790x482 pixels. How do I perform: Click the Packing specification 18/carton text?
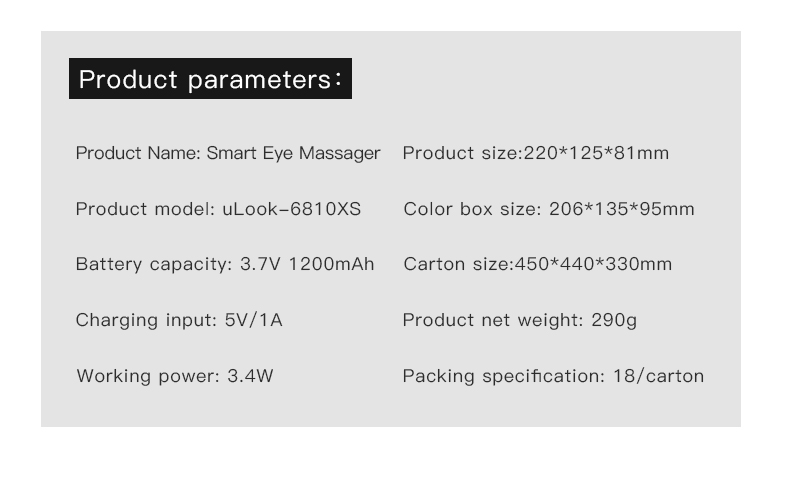(553, 376)
